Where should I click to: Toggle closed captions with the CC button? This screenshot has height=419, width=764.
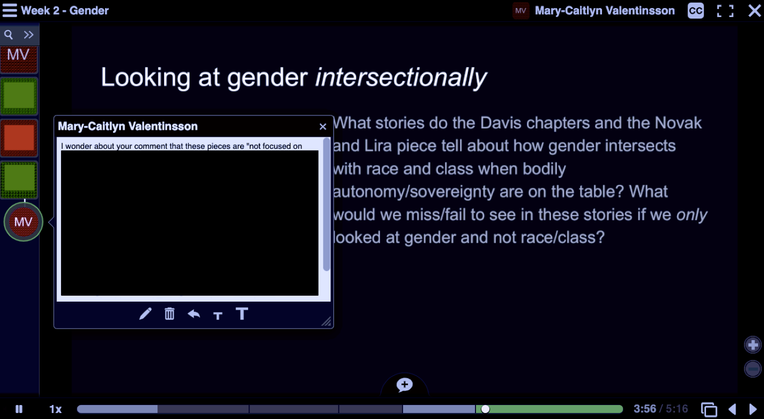coord(695,11)
